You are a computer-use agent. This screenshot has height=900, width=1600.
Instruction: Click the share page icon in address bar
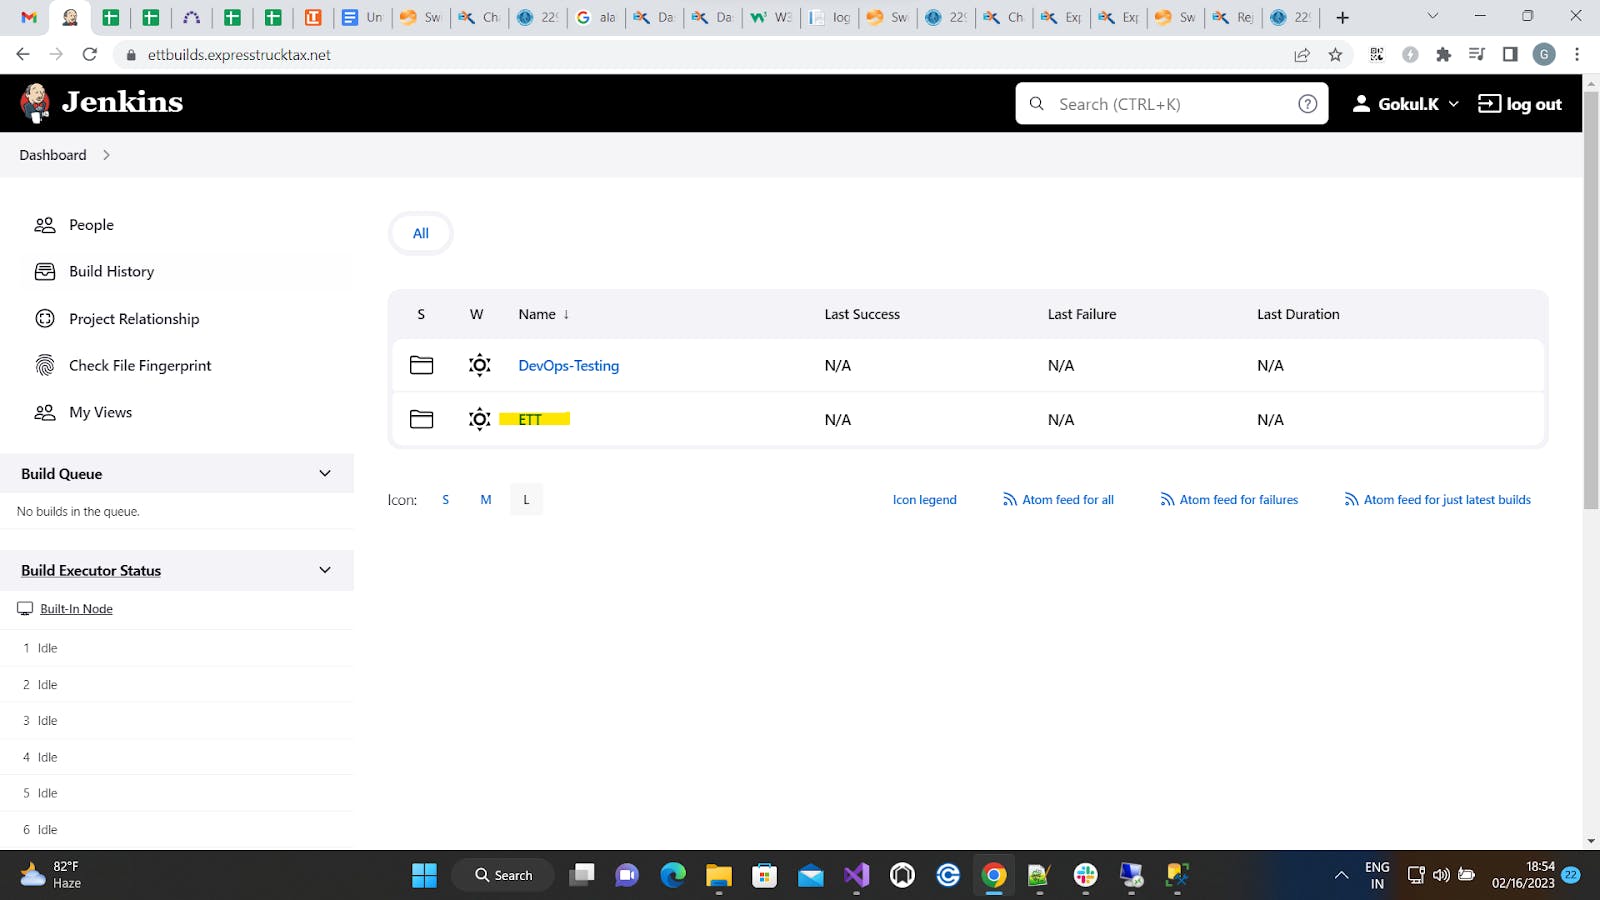coord(1302,55)
